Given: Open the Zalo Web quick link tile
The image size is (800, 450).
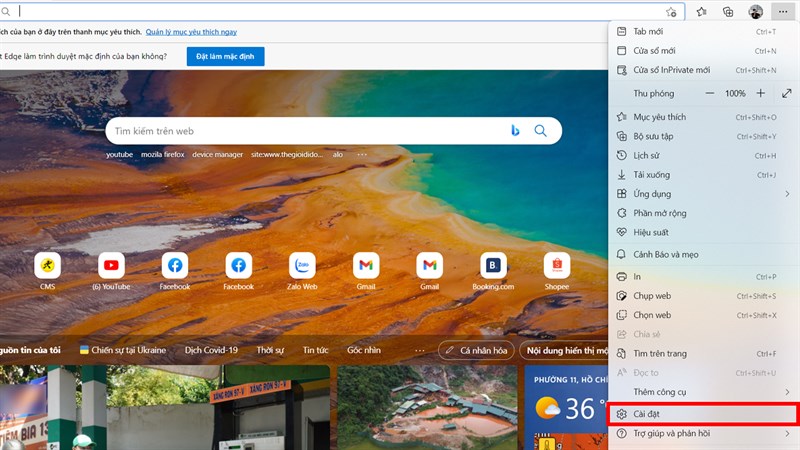Looking at the screenshot, I should [x=302, y=271].
